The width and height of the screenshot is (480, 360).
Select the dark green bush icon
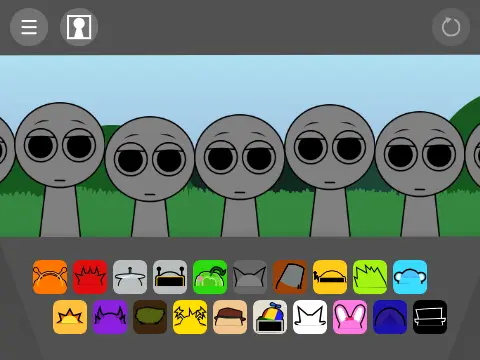click(x=150, y=317)
